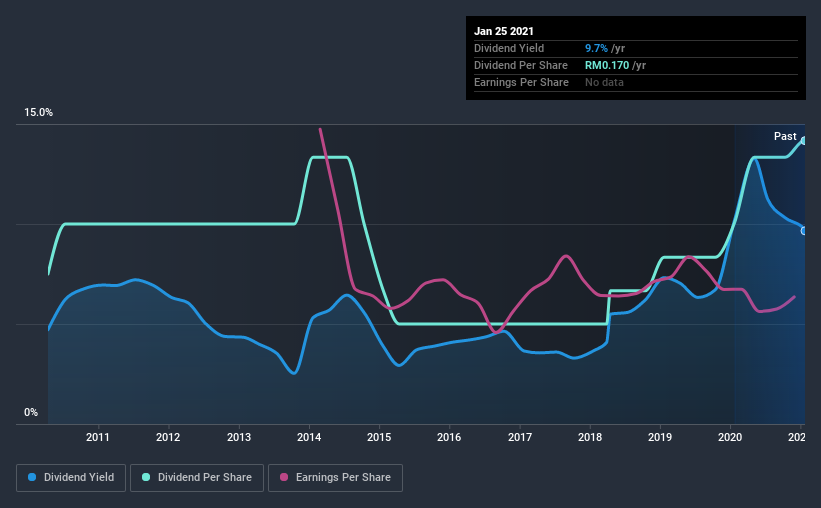Screen dimensions: 821x508
Task: Click the Past label in the chart
Action: click(785, 136)
